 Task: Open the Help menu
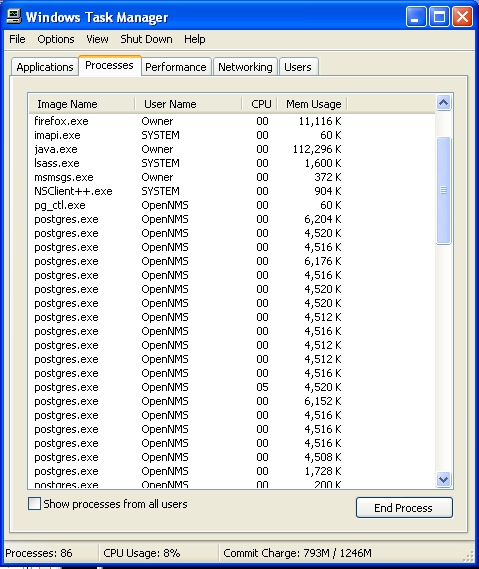[x=195, y=39]
